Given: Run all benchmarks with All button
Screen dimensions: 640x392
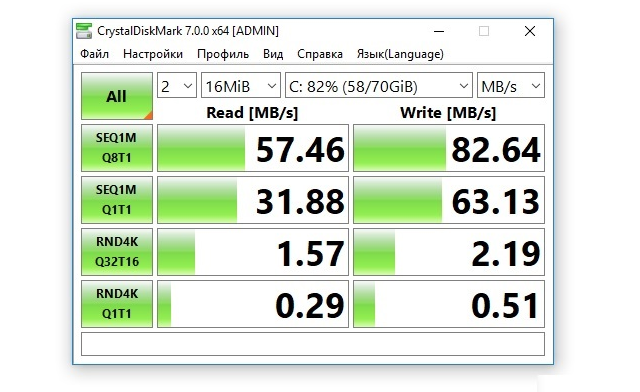Looking at the screenshot, I should (117, 96).
